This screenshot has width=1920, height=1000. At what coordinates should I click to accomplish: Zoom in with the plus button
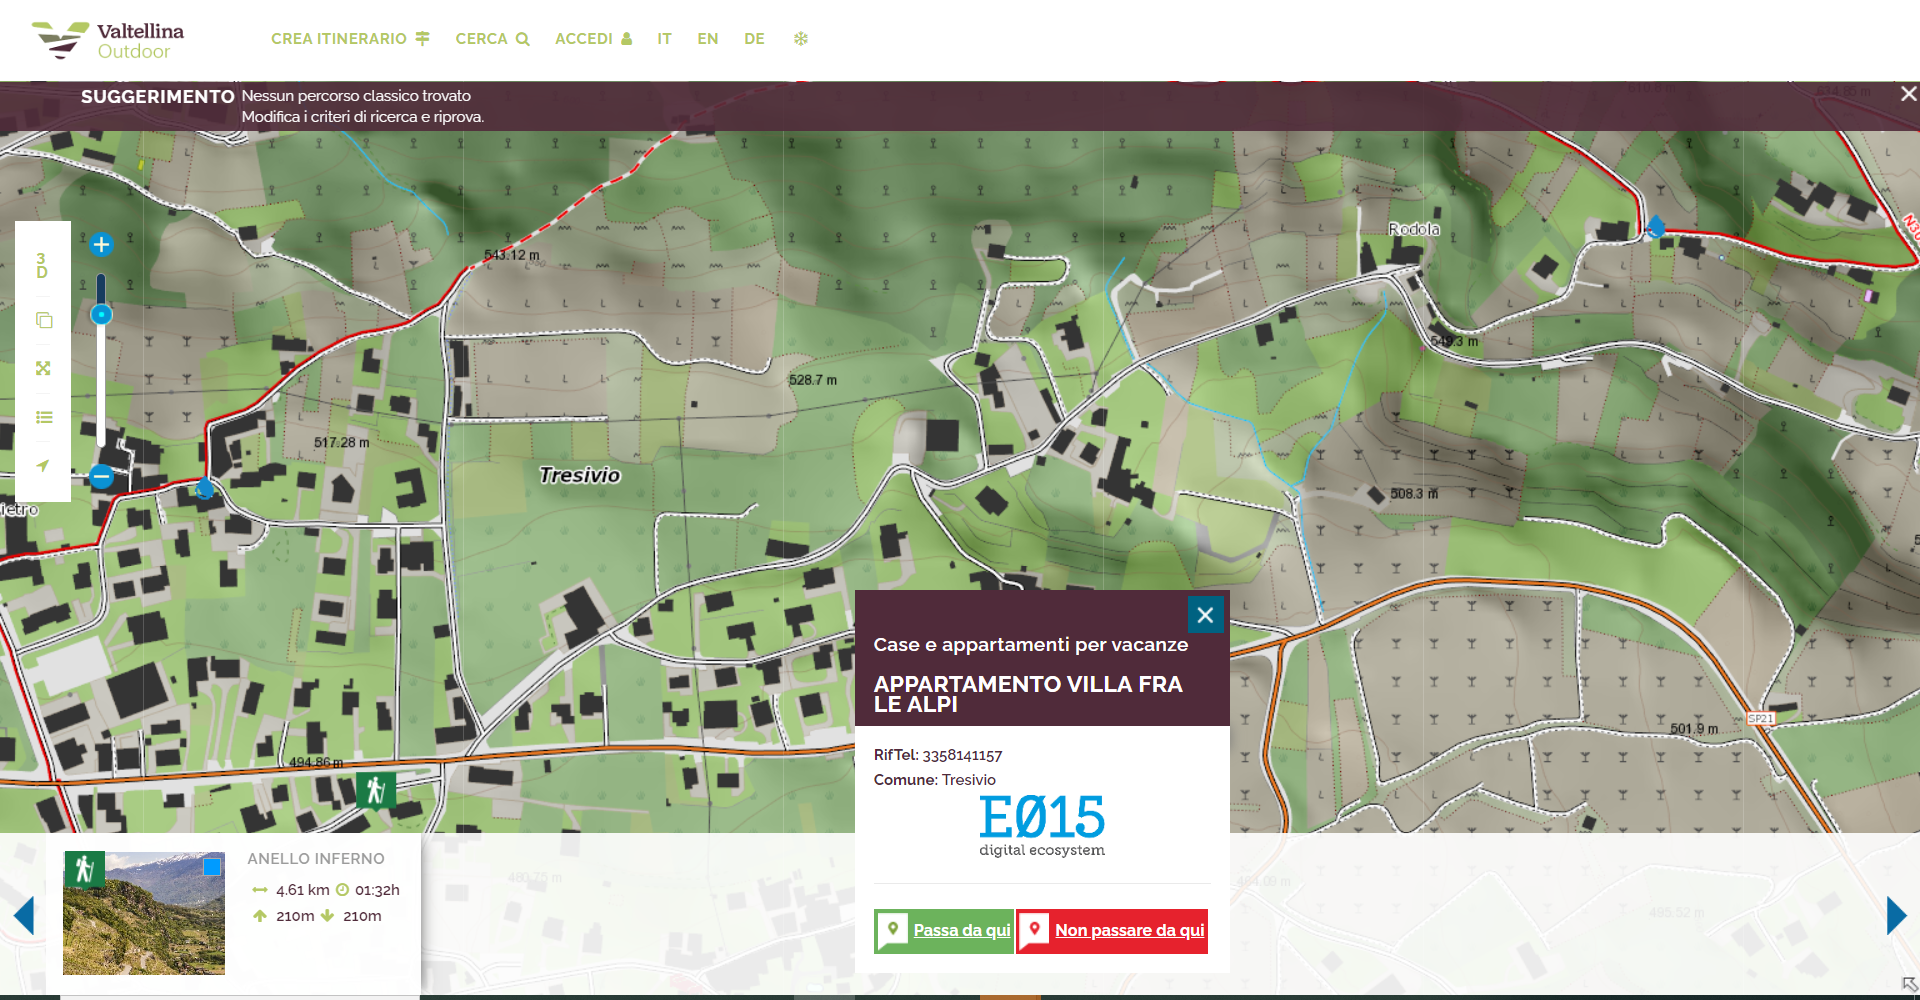click(101, 245)
